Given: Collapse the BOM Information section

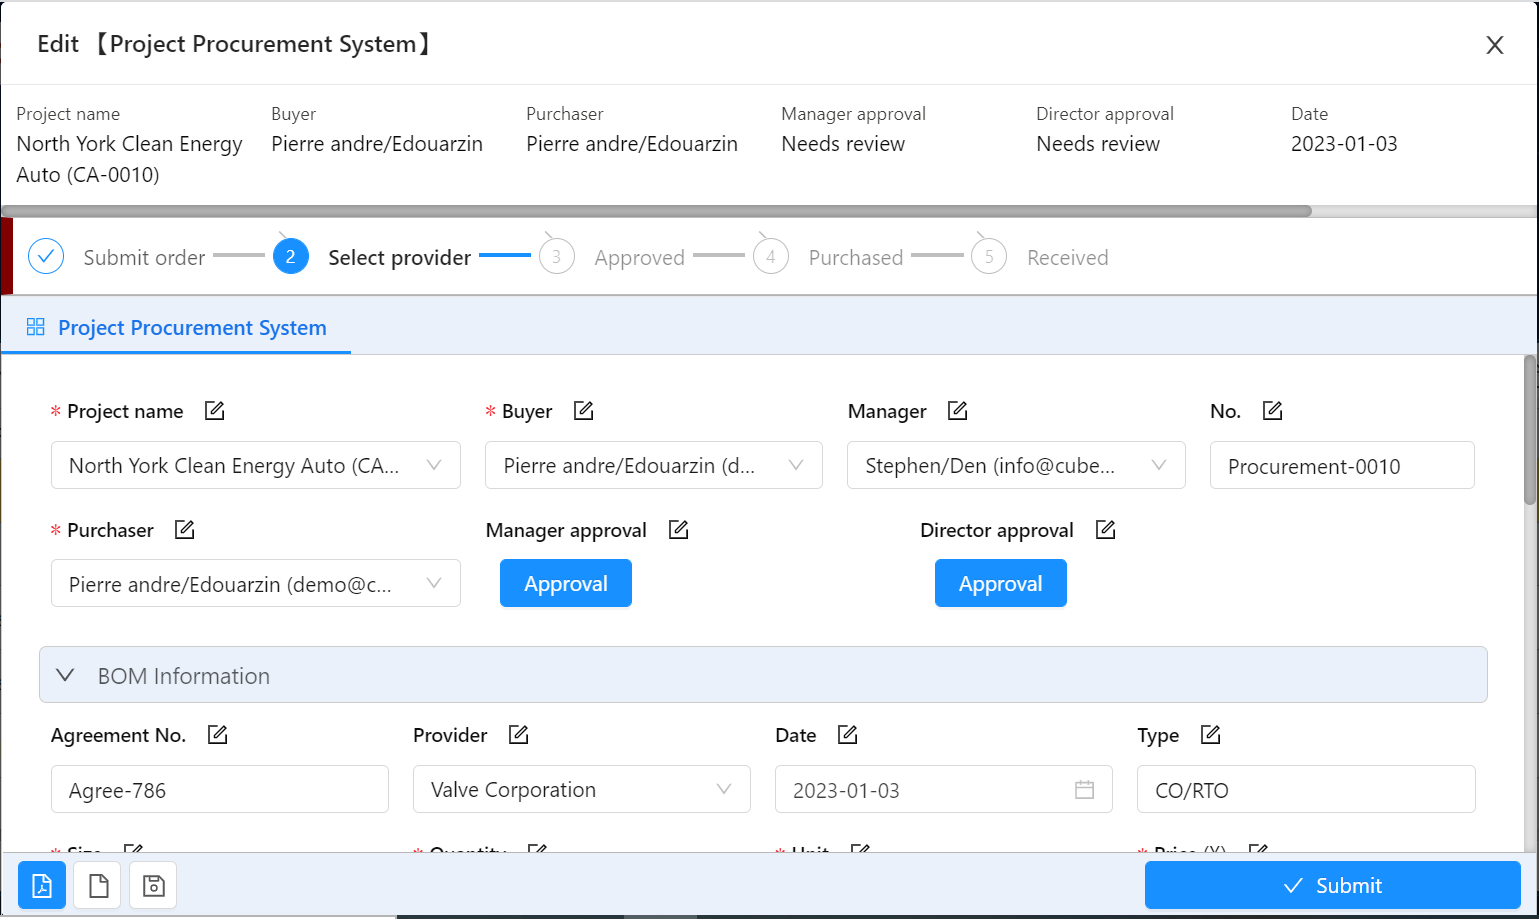Looking at the screenshot, I should [65, 675].
